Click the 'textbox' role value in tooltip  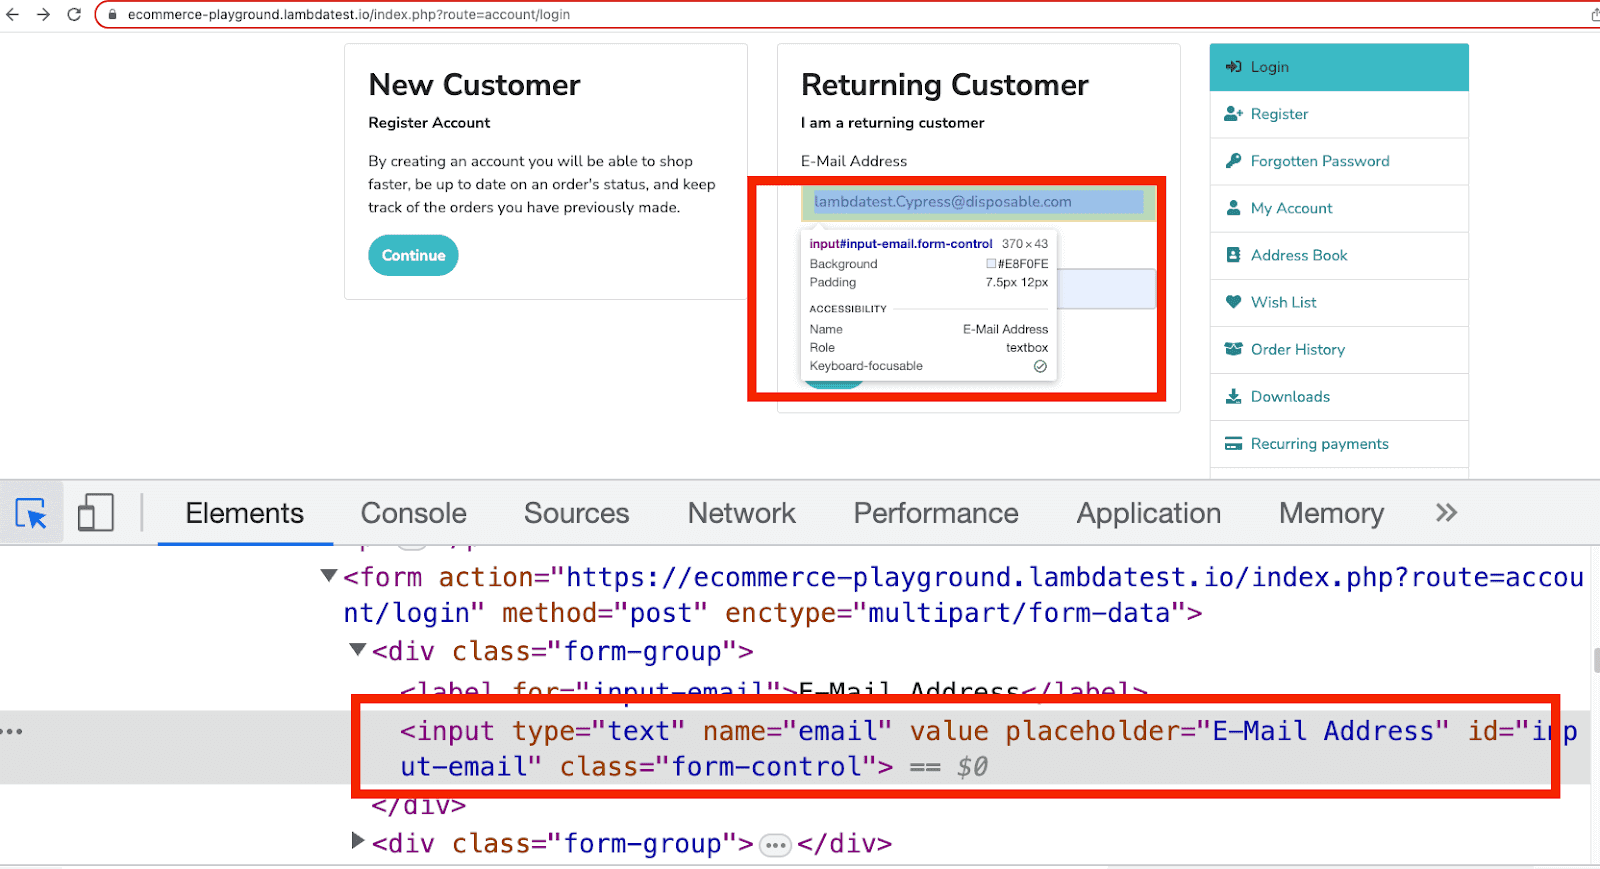pos(1027,348)
